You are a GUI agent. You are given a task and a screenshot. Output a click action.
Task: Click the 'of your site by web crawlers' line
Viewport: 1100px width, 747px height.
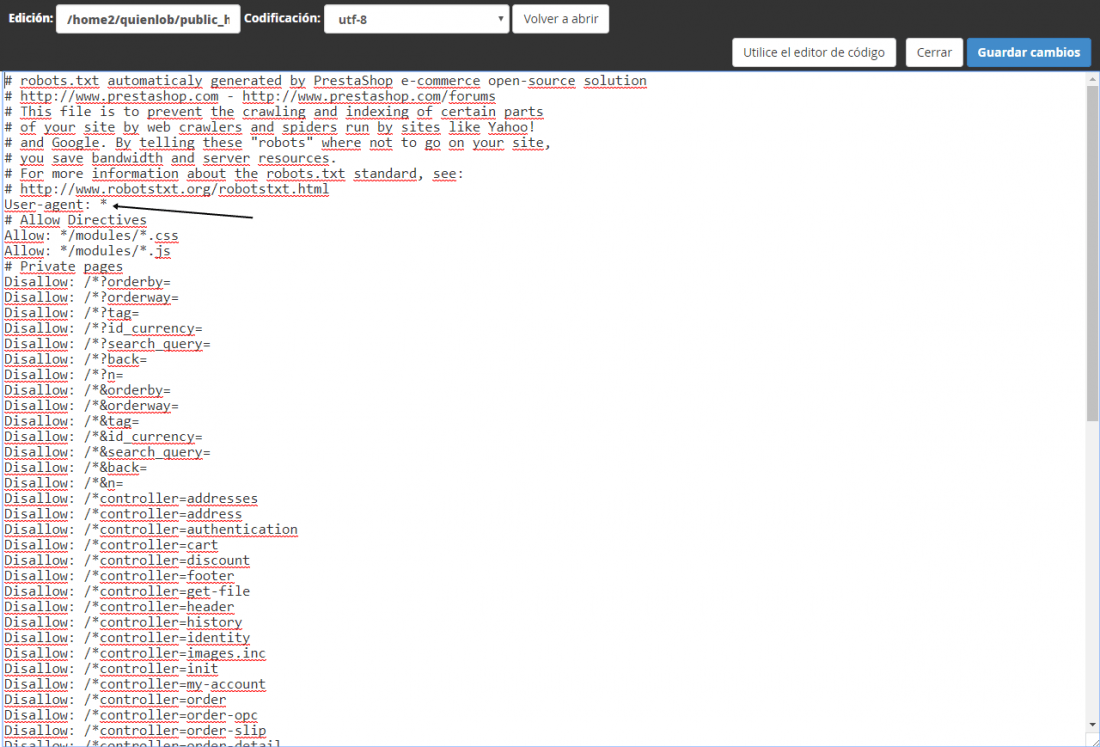coord(270,128)
